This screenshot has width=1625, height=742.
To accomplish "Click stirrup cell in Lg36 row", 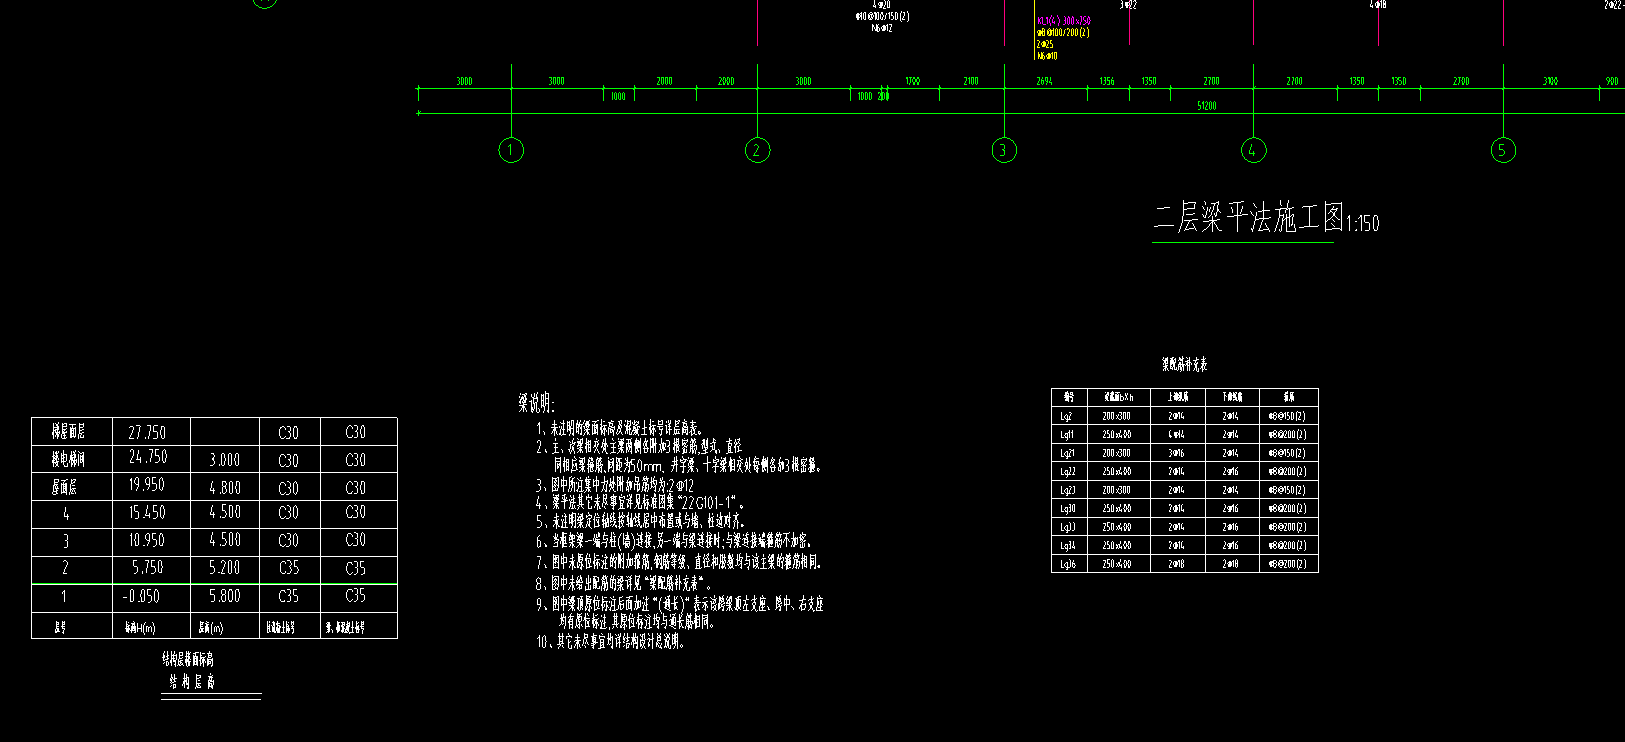I will coord(1287,564).
